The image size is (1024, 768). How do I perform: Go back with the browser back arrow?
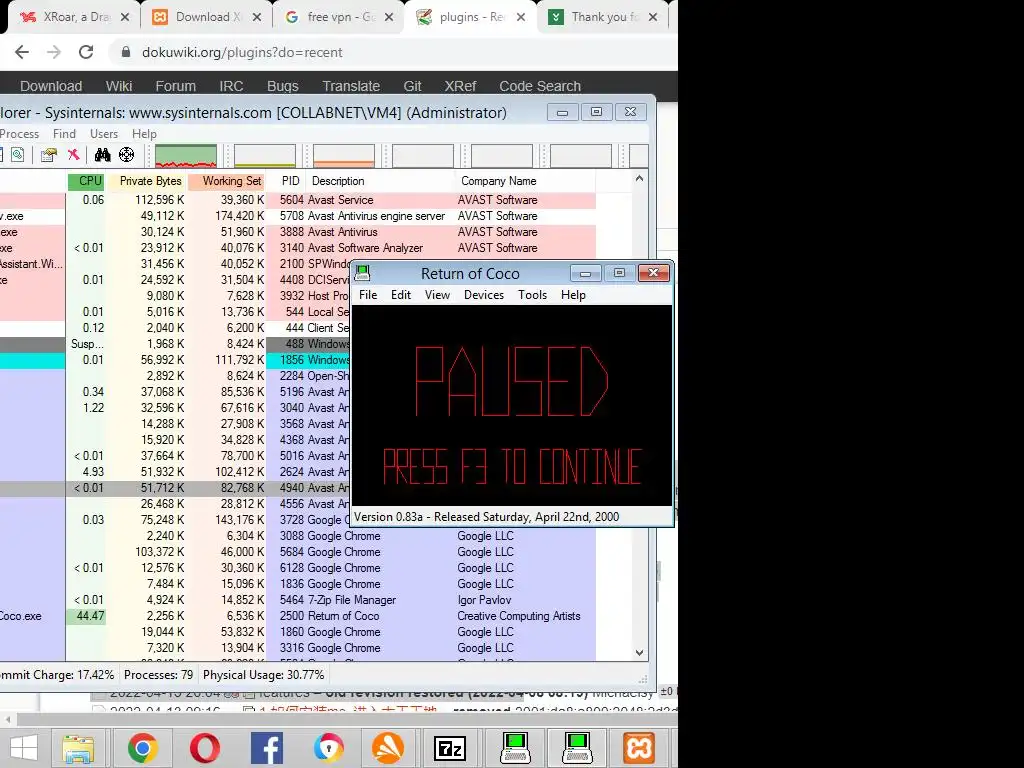click(22, 52)
